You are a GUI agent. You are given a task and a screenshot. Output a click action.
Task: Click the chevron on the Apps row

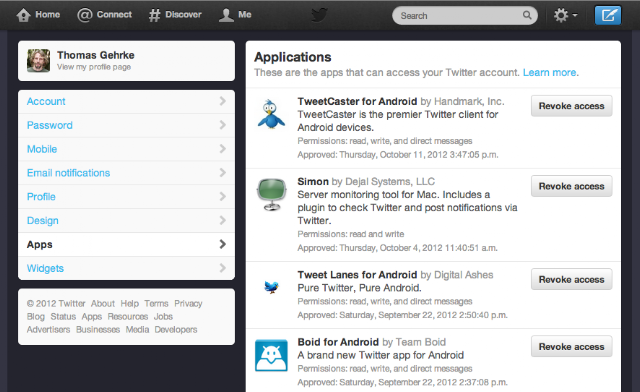point(222,244)
